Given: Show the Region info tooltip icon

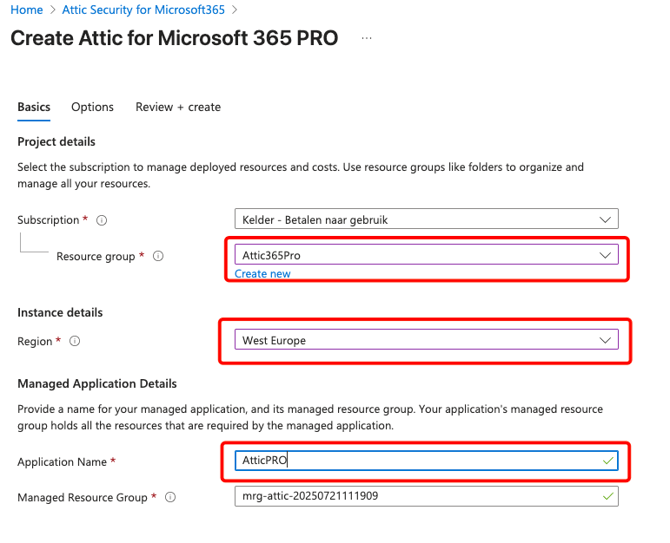Looking at the screenshot, I should tap(74, 342).
